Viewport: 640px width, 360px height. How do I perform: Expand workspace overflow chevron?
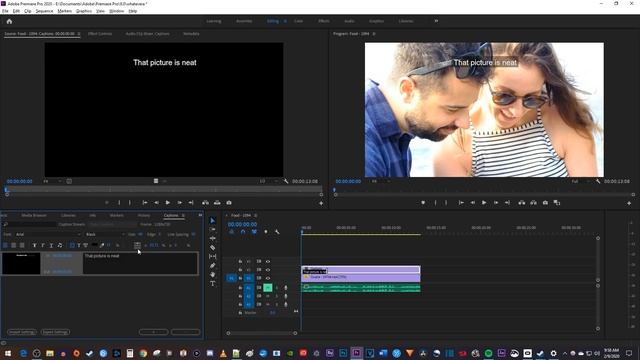[436, 21]
